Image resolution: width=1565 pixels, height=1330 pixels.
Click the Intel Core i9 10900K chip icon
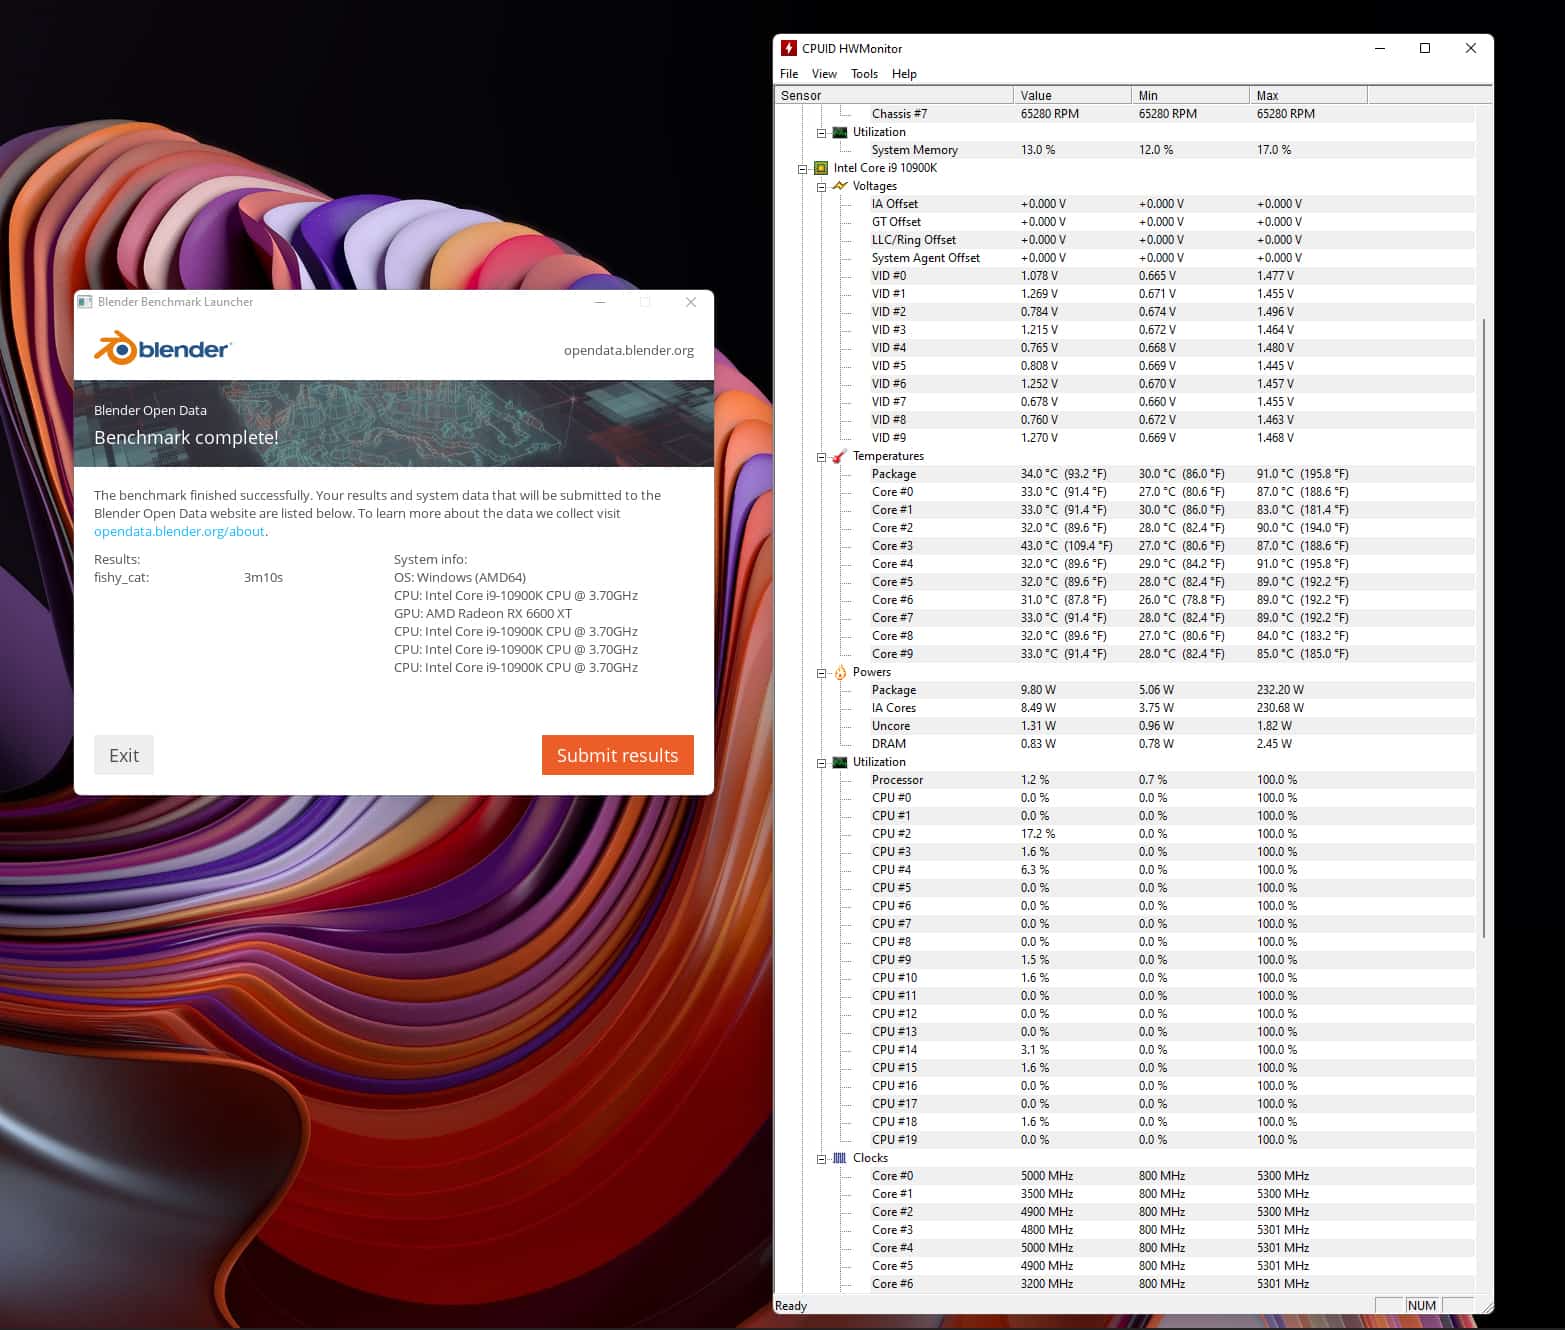coord(821,168)
